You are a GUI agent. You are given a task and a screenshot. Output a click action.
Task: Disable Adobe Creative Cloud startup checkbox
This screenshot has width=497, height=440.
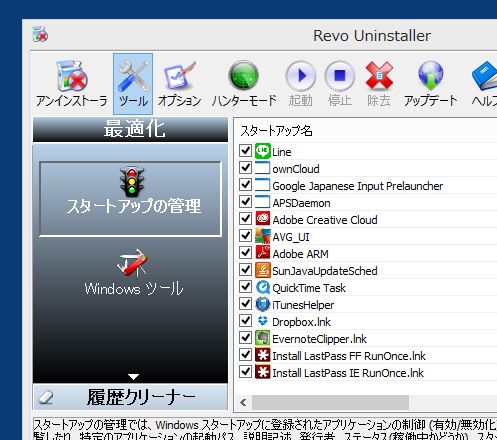245,219
